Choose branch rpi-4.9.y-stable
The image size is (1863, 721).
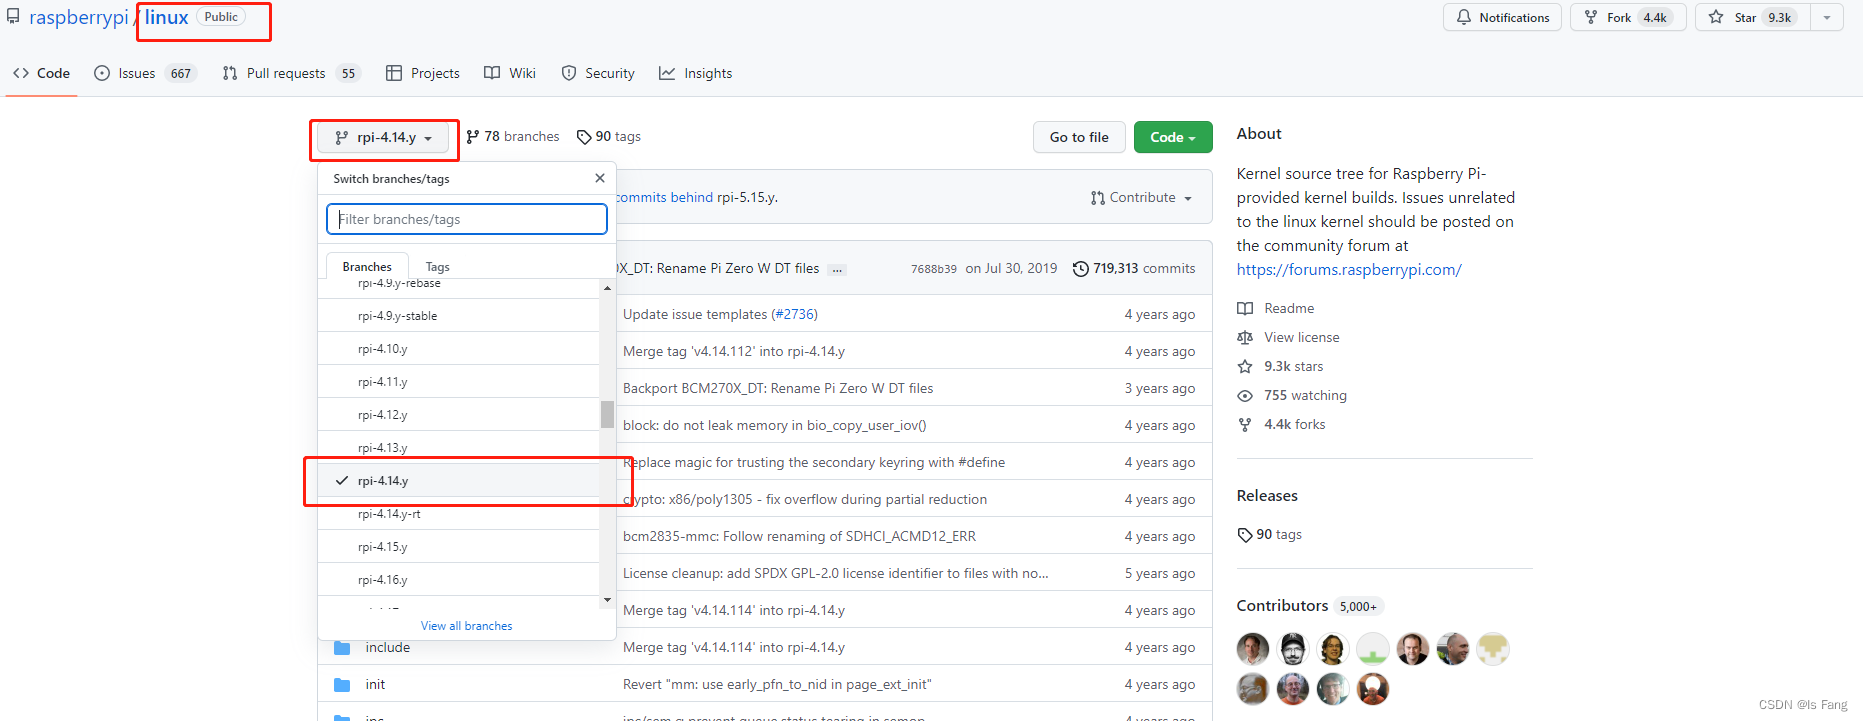click(x=459, y=316)
